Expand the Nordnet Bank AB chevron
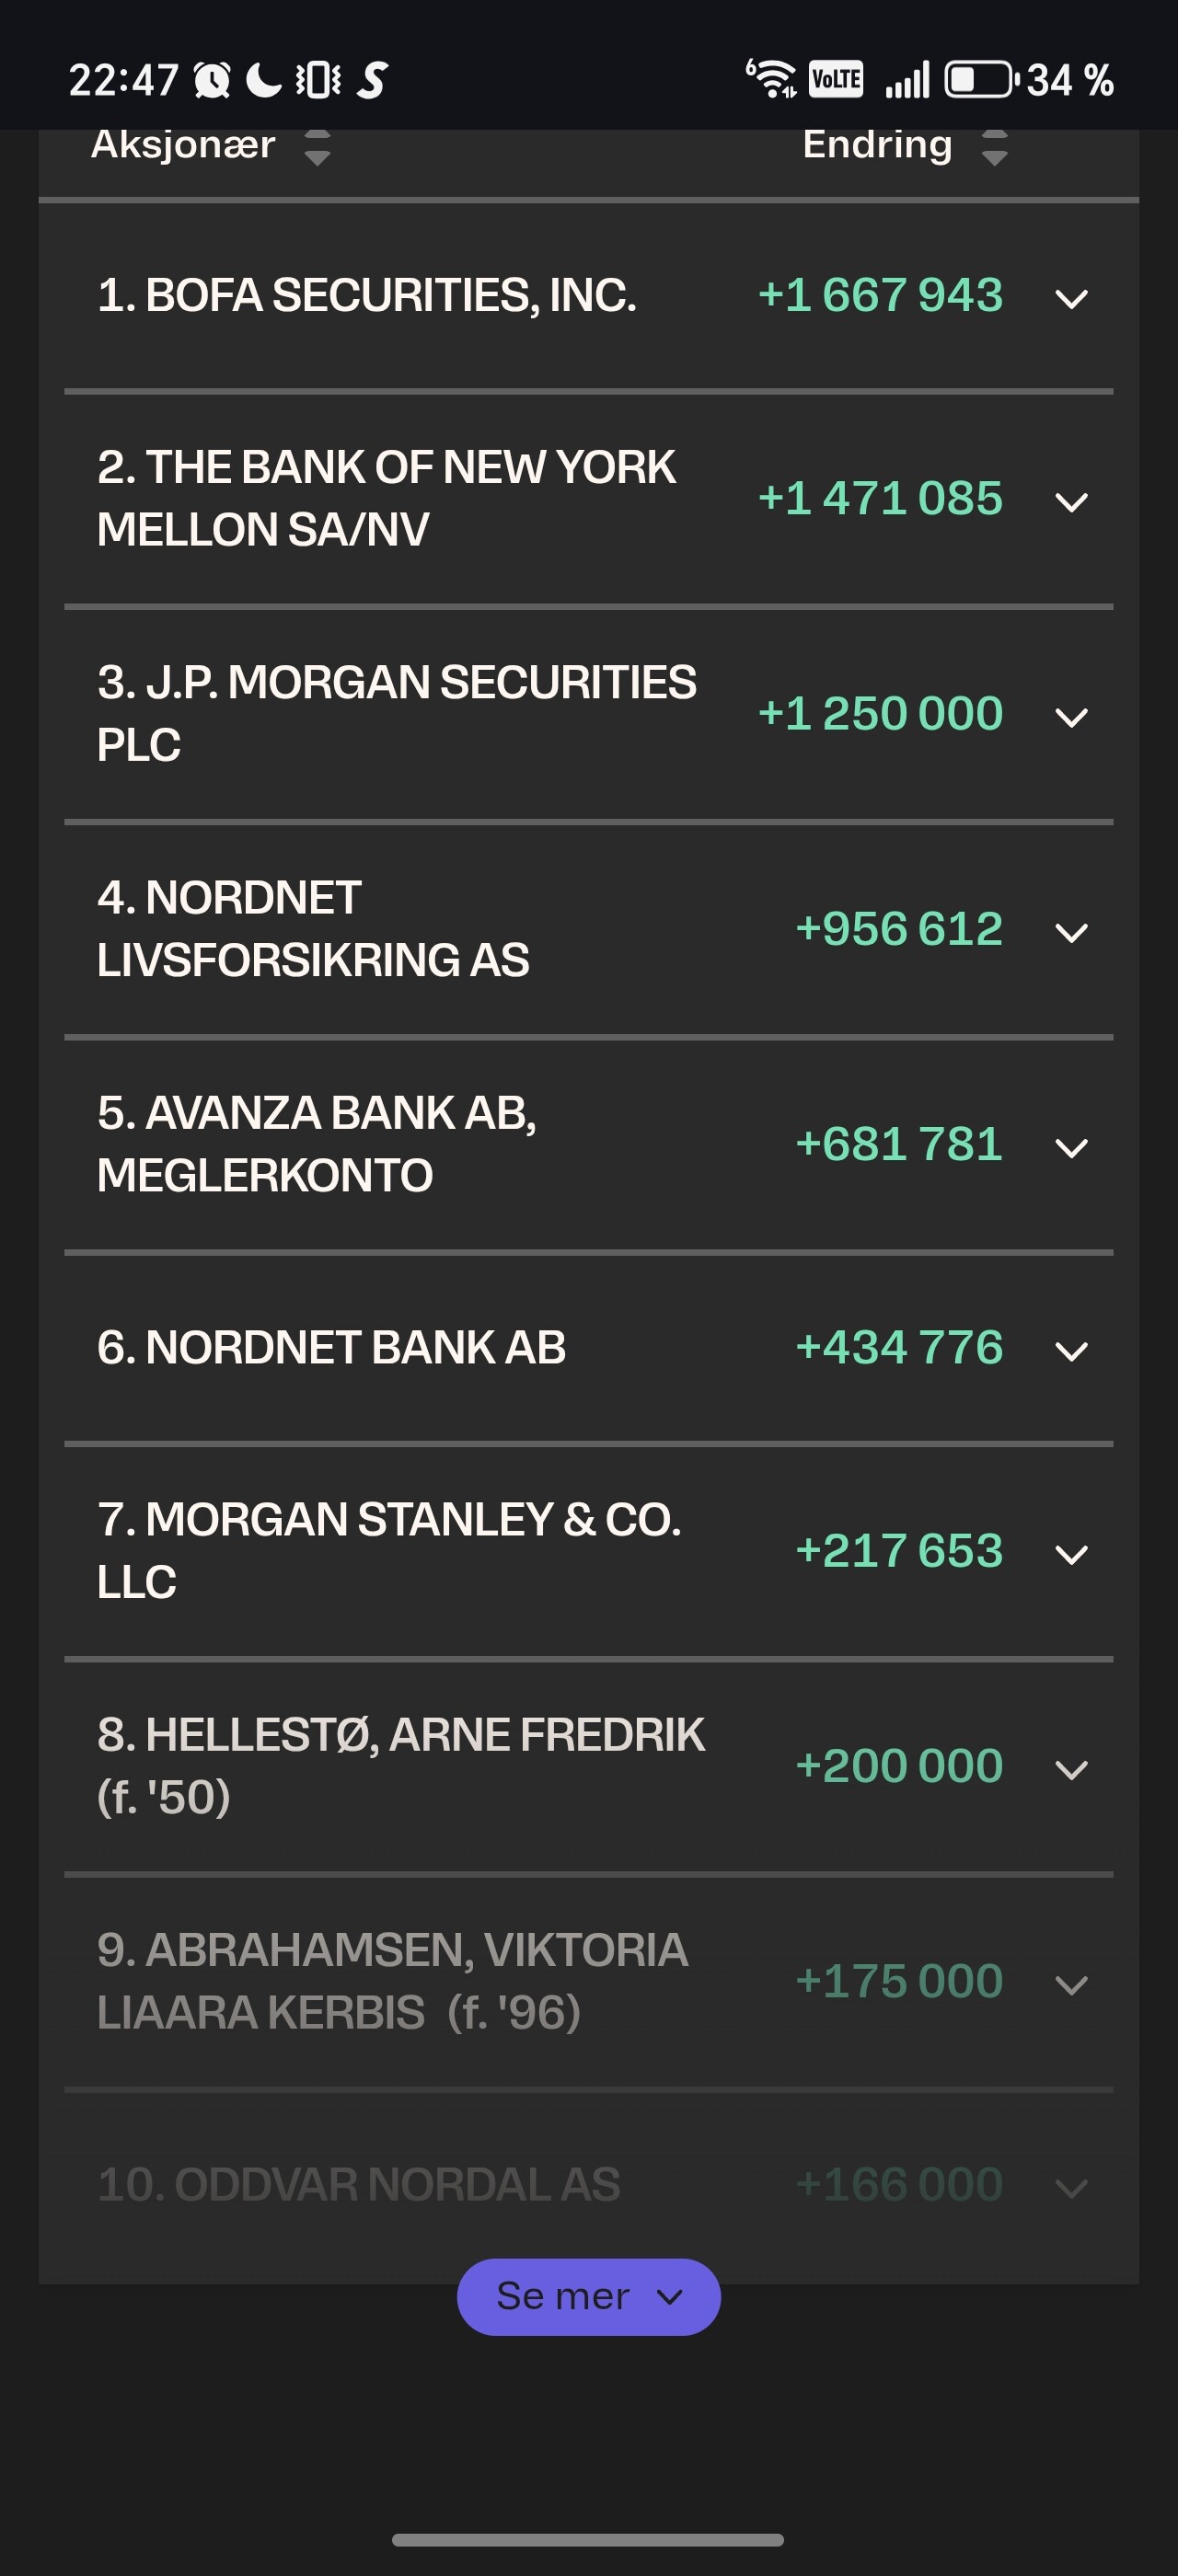Viewport: 1178px width, 2576px height. [1071, 1351]
